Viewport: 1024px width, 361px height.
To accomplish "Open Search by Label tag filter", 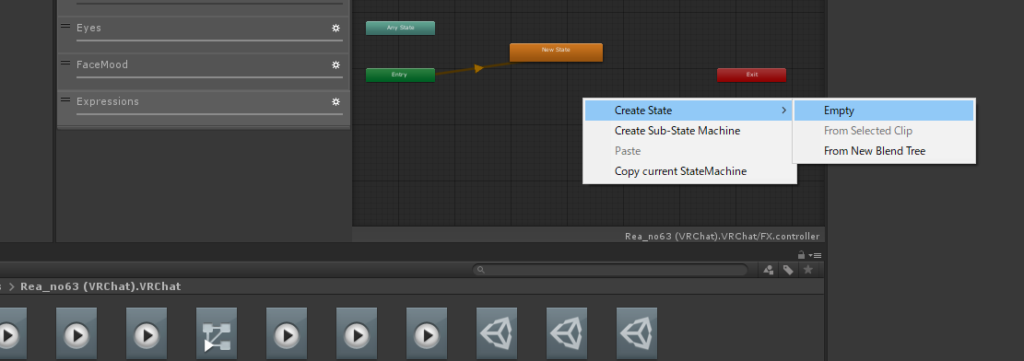I will pos(788,270).
